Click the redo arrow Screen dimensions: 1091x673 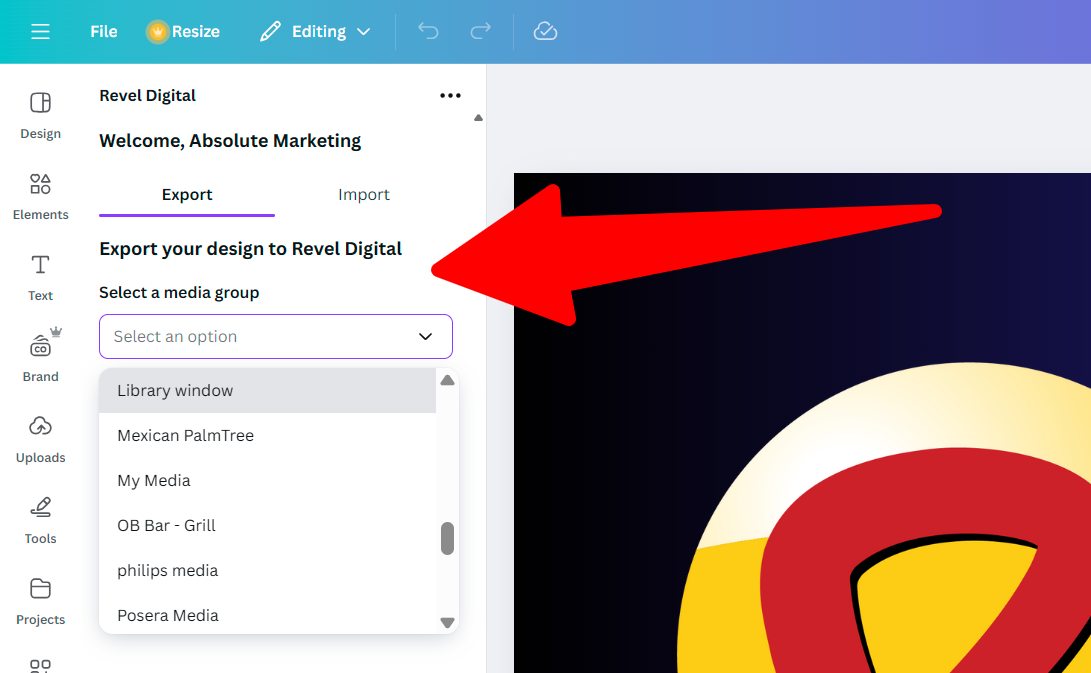480,31
